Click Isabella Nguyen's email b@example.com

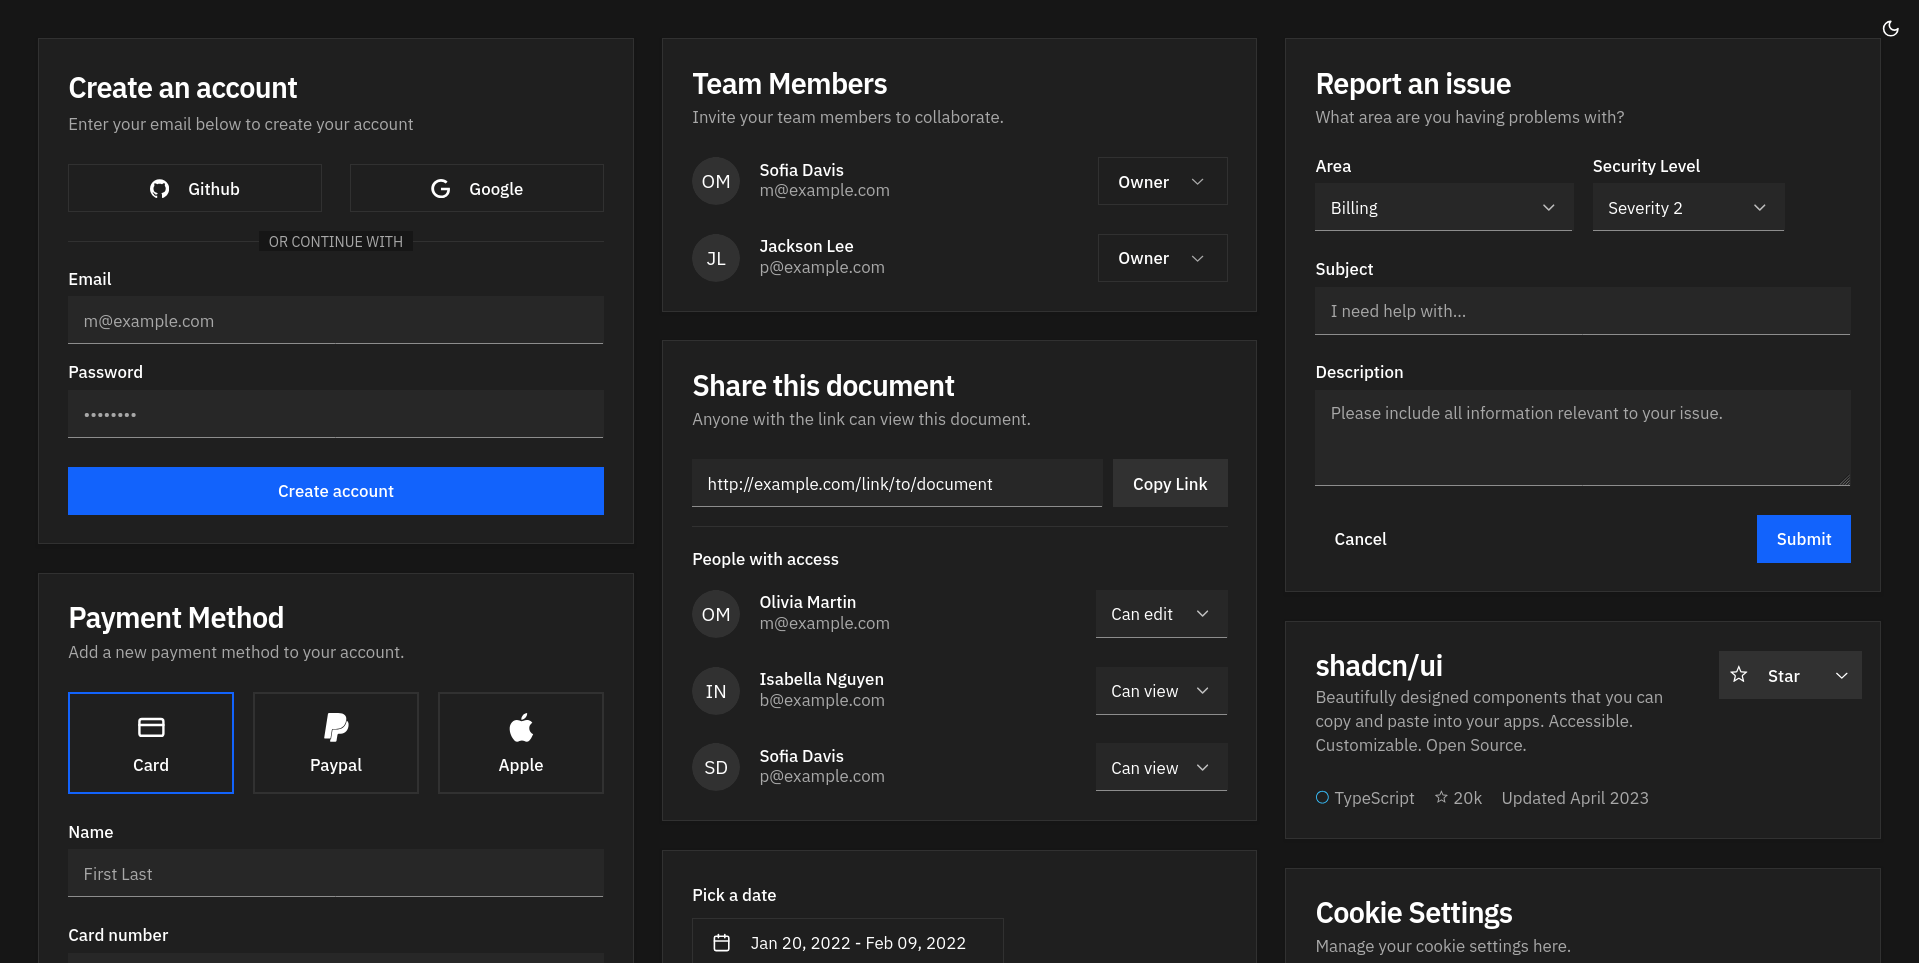(822, 700)
